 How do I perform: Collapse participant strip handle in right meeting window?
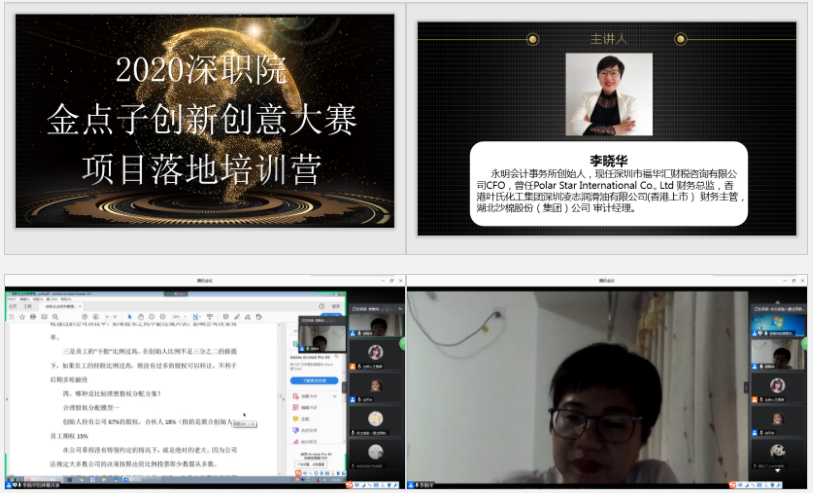tap(747, 387)
